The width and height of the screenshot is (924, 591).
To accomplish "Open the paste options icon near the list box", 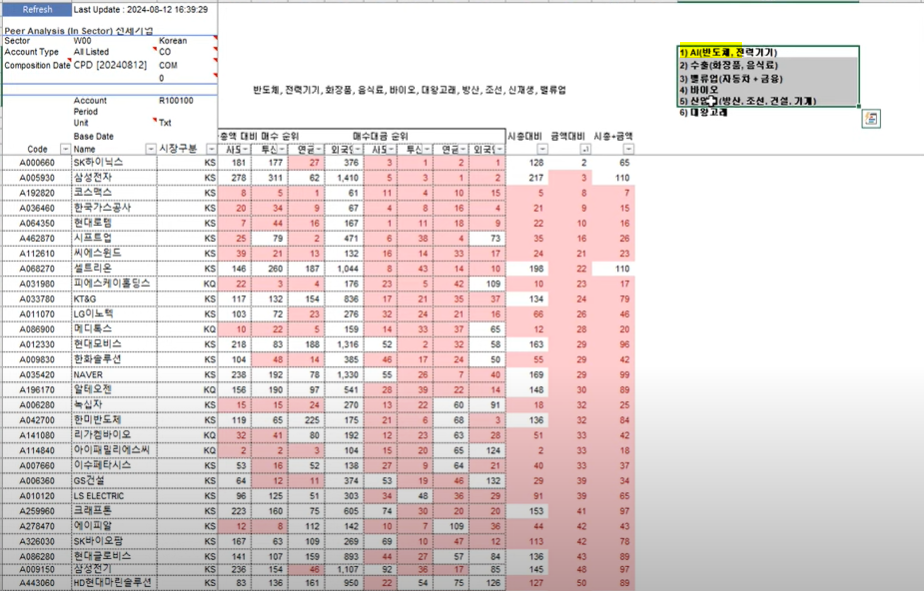I will (x=871, y=118).
